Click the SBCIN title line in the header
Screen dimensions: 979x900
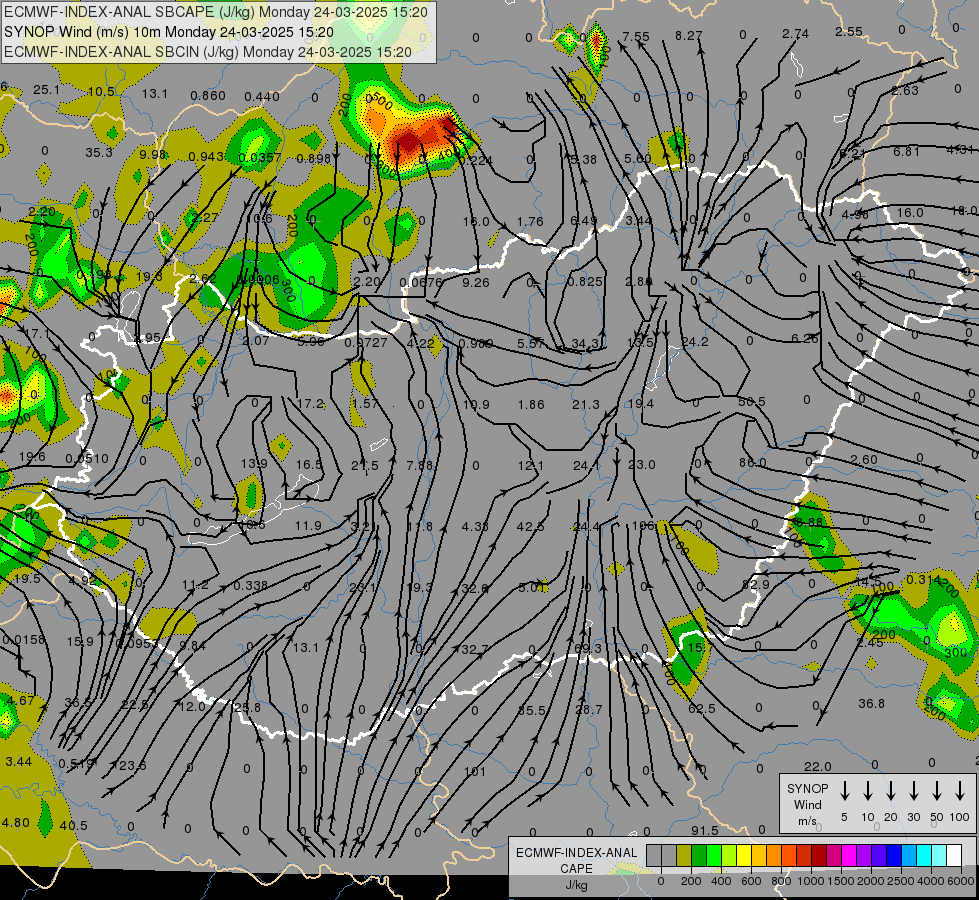(x=208, y=52)
